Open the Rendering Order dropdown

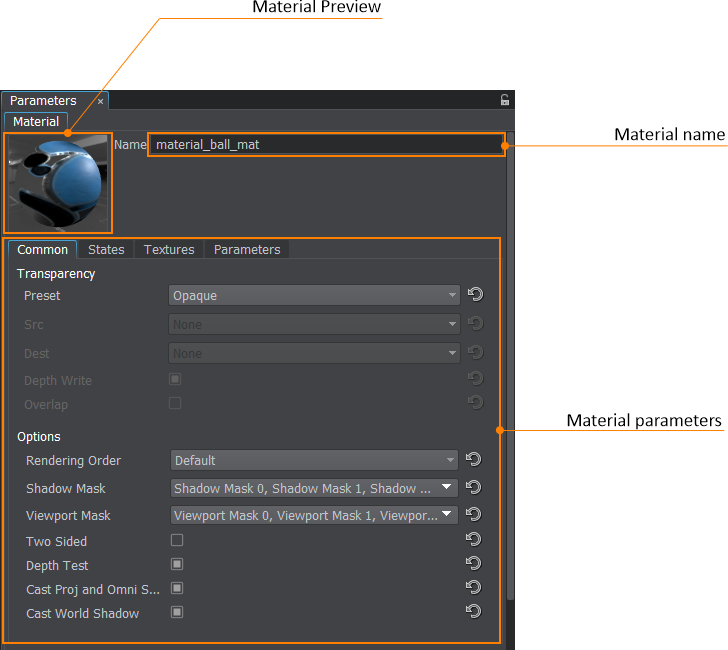click(x=314, y=460)
